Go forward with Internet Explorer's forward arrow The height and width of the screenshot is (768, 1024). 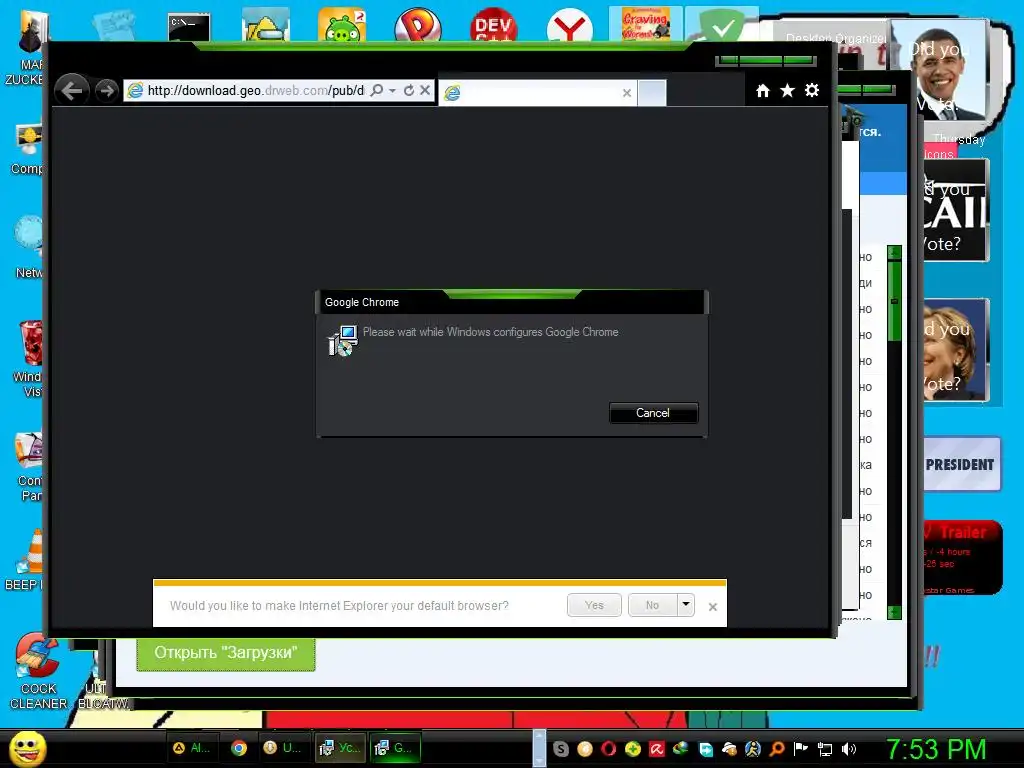tap(106, 90)
